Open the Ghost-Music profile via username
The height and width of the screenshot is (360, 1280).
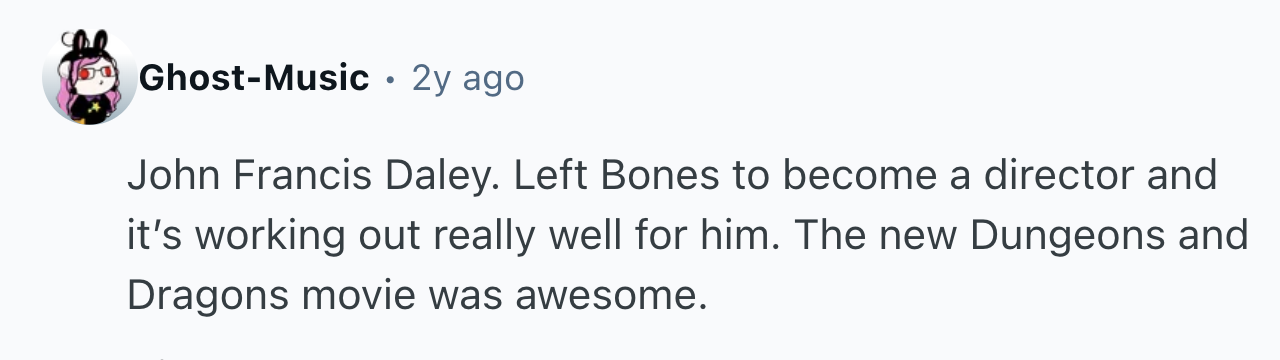tap(255, 77)
